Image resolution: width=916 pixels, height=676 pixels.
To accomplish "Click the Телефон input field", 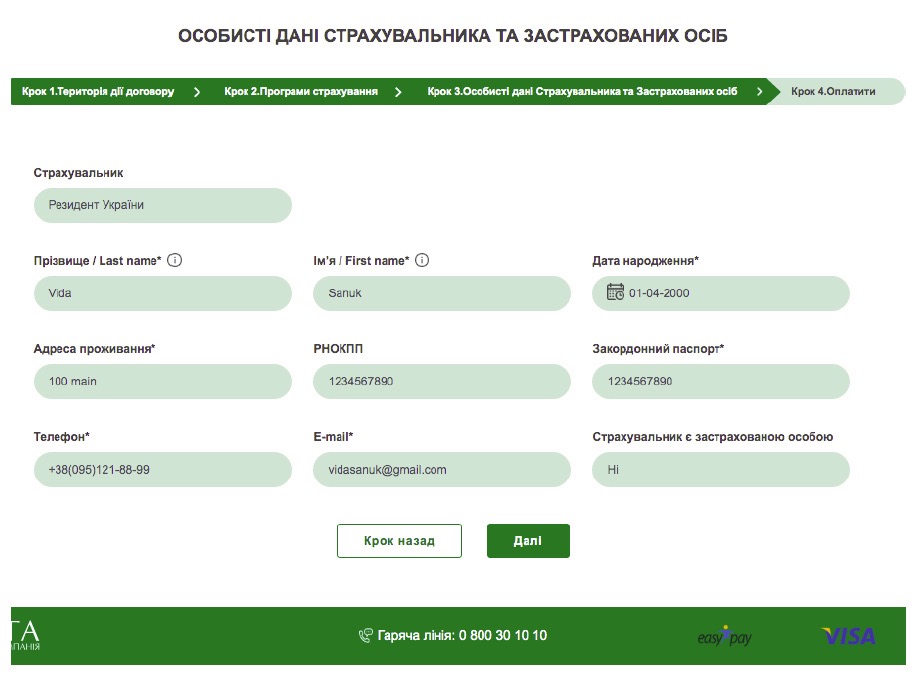I will tap(162, 469).
